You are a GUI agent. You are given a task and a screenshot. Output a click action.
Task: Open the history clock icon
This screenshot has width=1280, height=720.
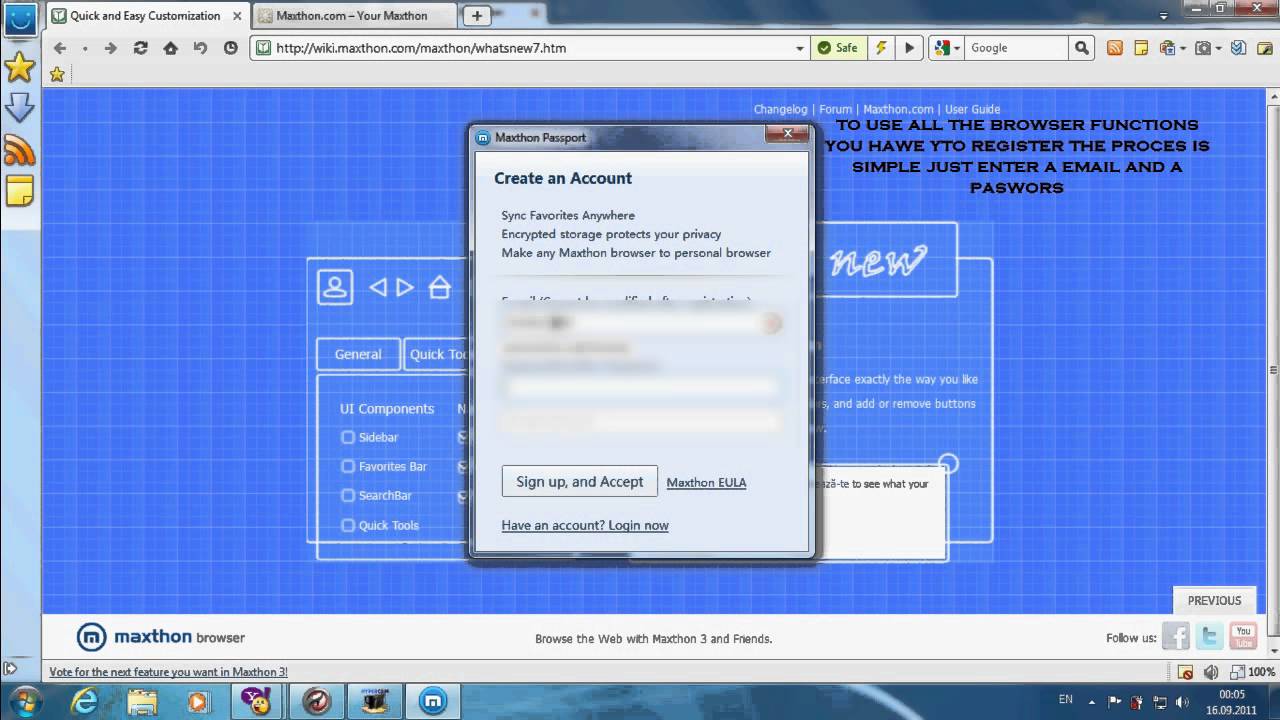231,48
